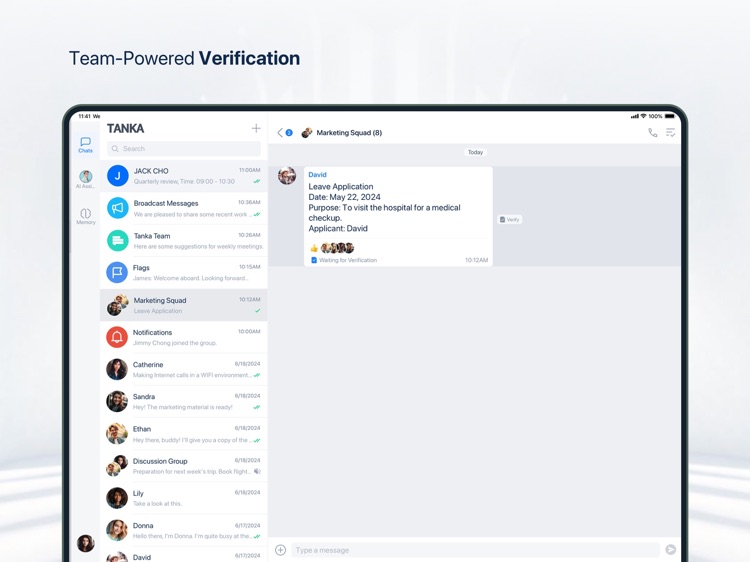
Task: Click the 'Take a look at this.' preview
Action: coord(157,504)
